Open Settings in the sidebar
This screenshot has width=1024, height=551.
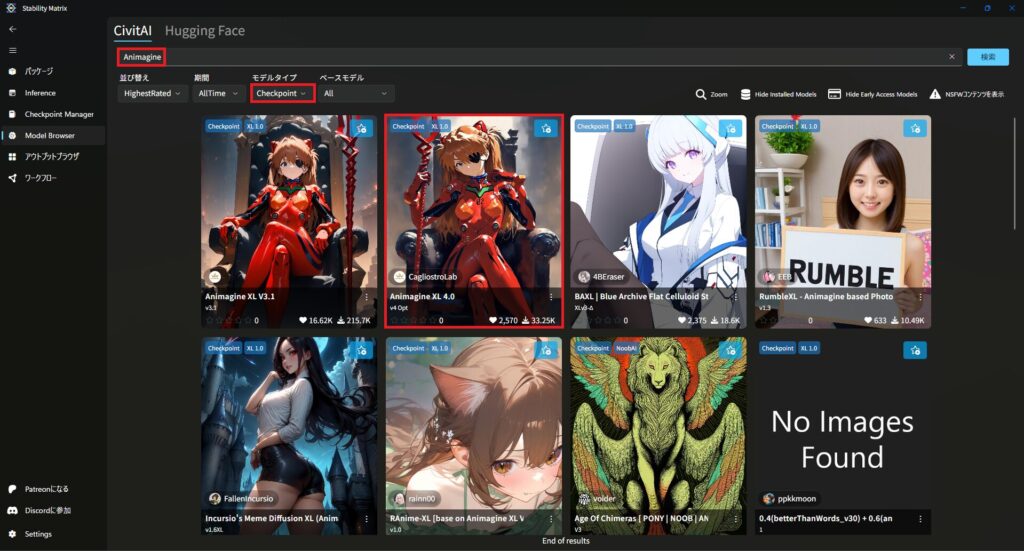click(52, 534)
